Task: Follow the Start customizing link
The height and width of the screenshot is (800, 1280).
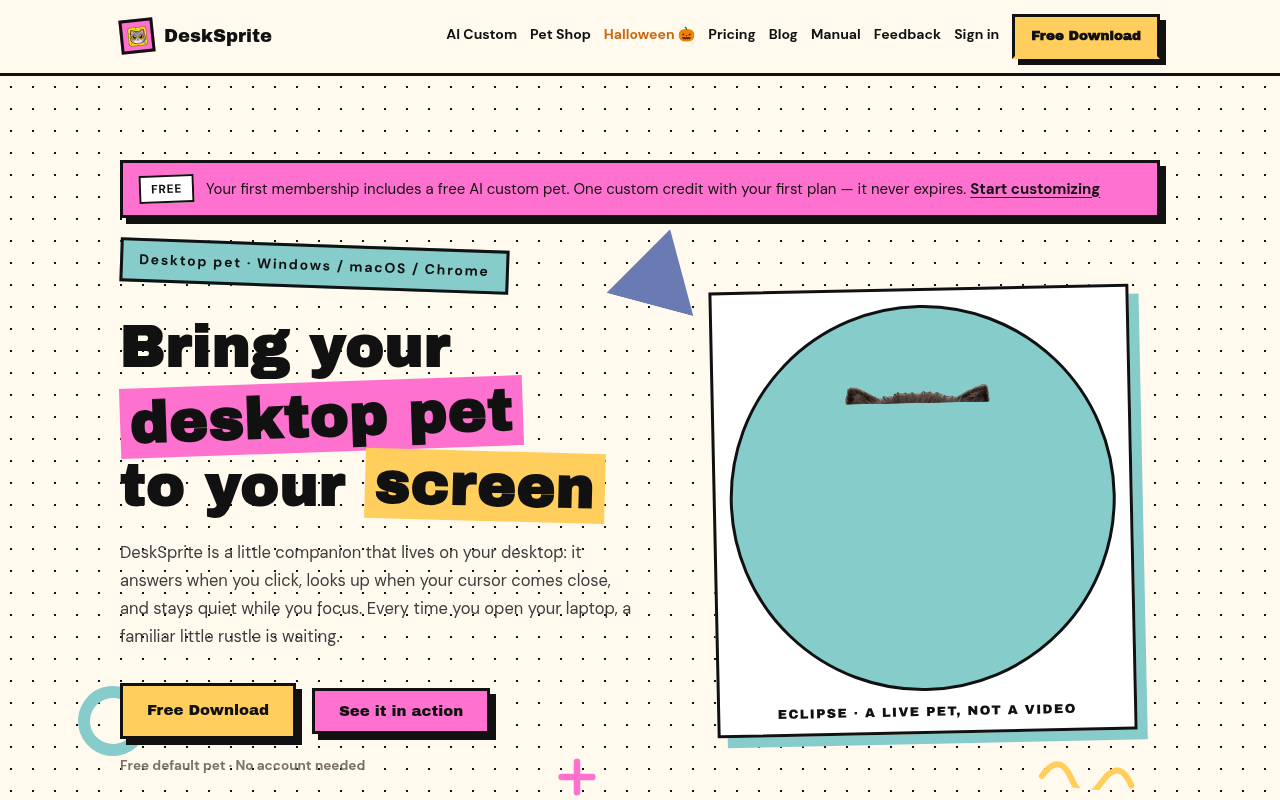Action: [x=1035, y=189]
